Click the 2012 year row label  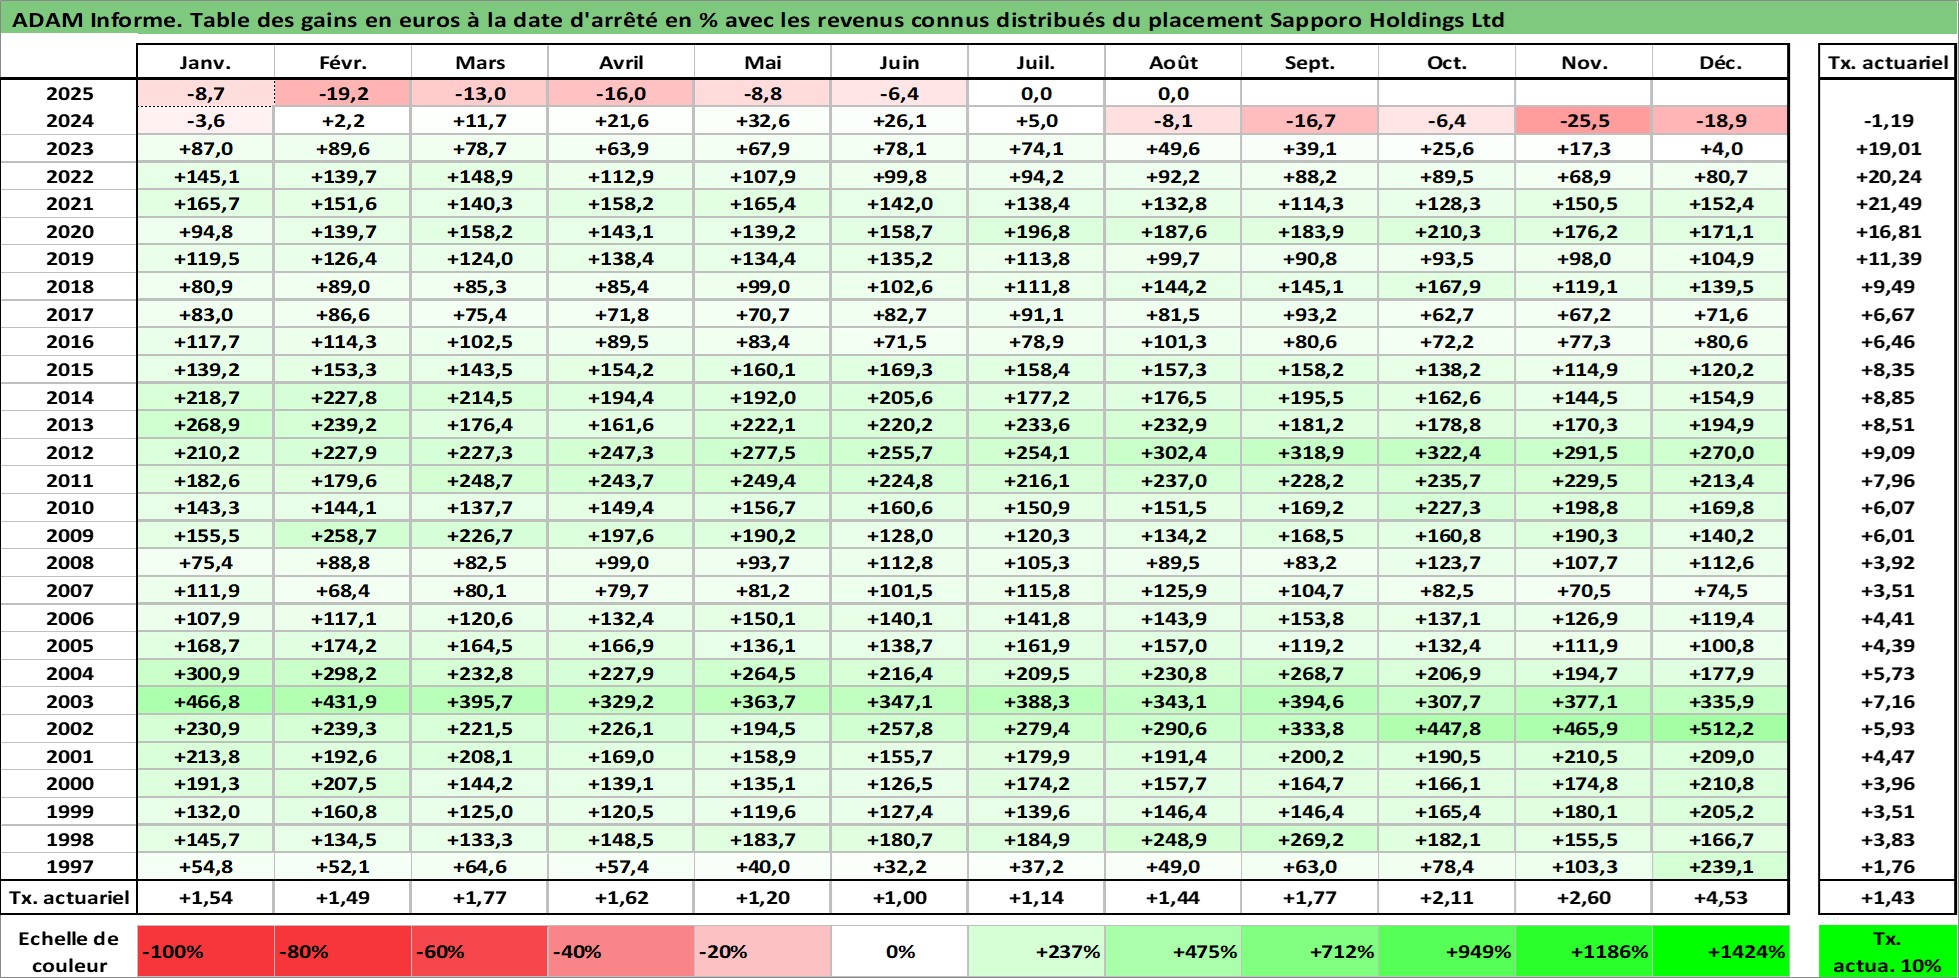coord(69,453)
